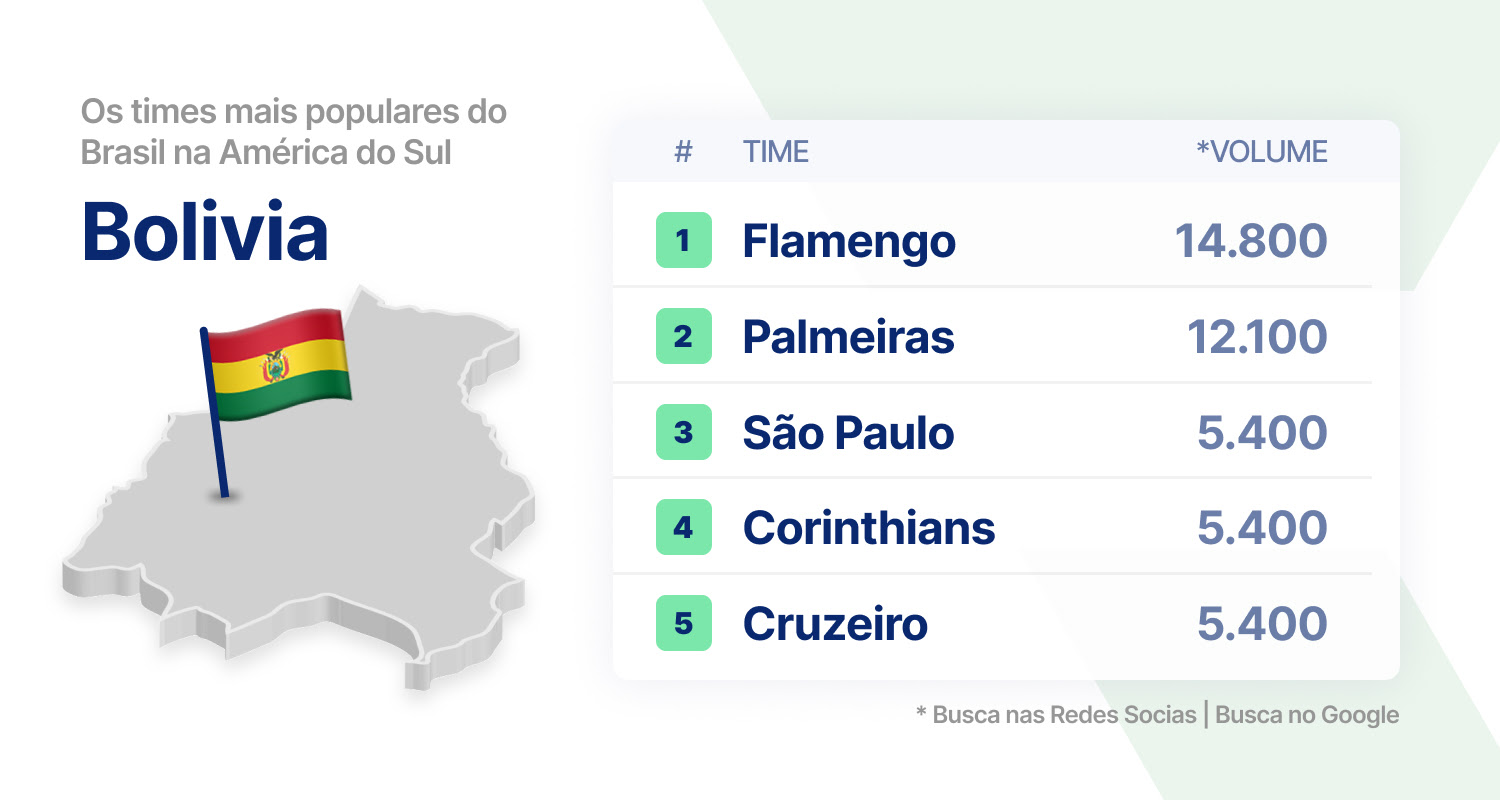Image resolution: width=1500 pixels, height=800 pixels.
Task: Click the # column header
Action: point(684,152)
